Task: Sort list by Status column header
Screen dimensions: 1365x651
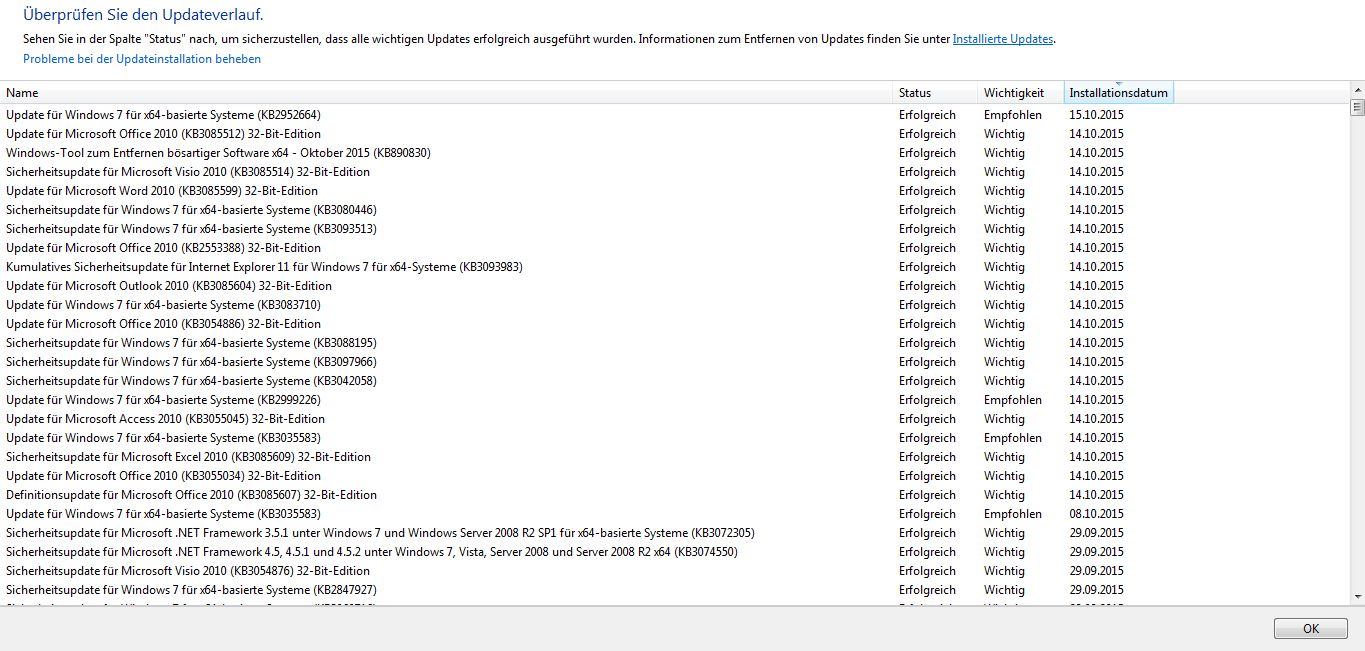Action: point(936,93)
